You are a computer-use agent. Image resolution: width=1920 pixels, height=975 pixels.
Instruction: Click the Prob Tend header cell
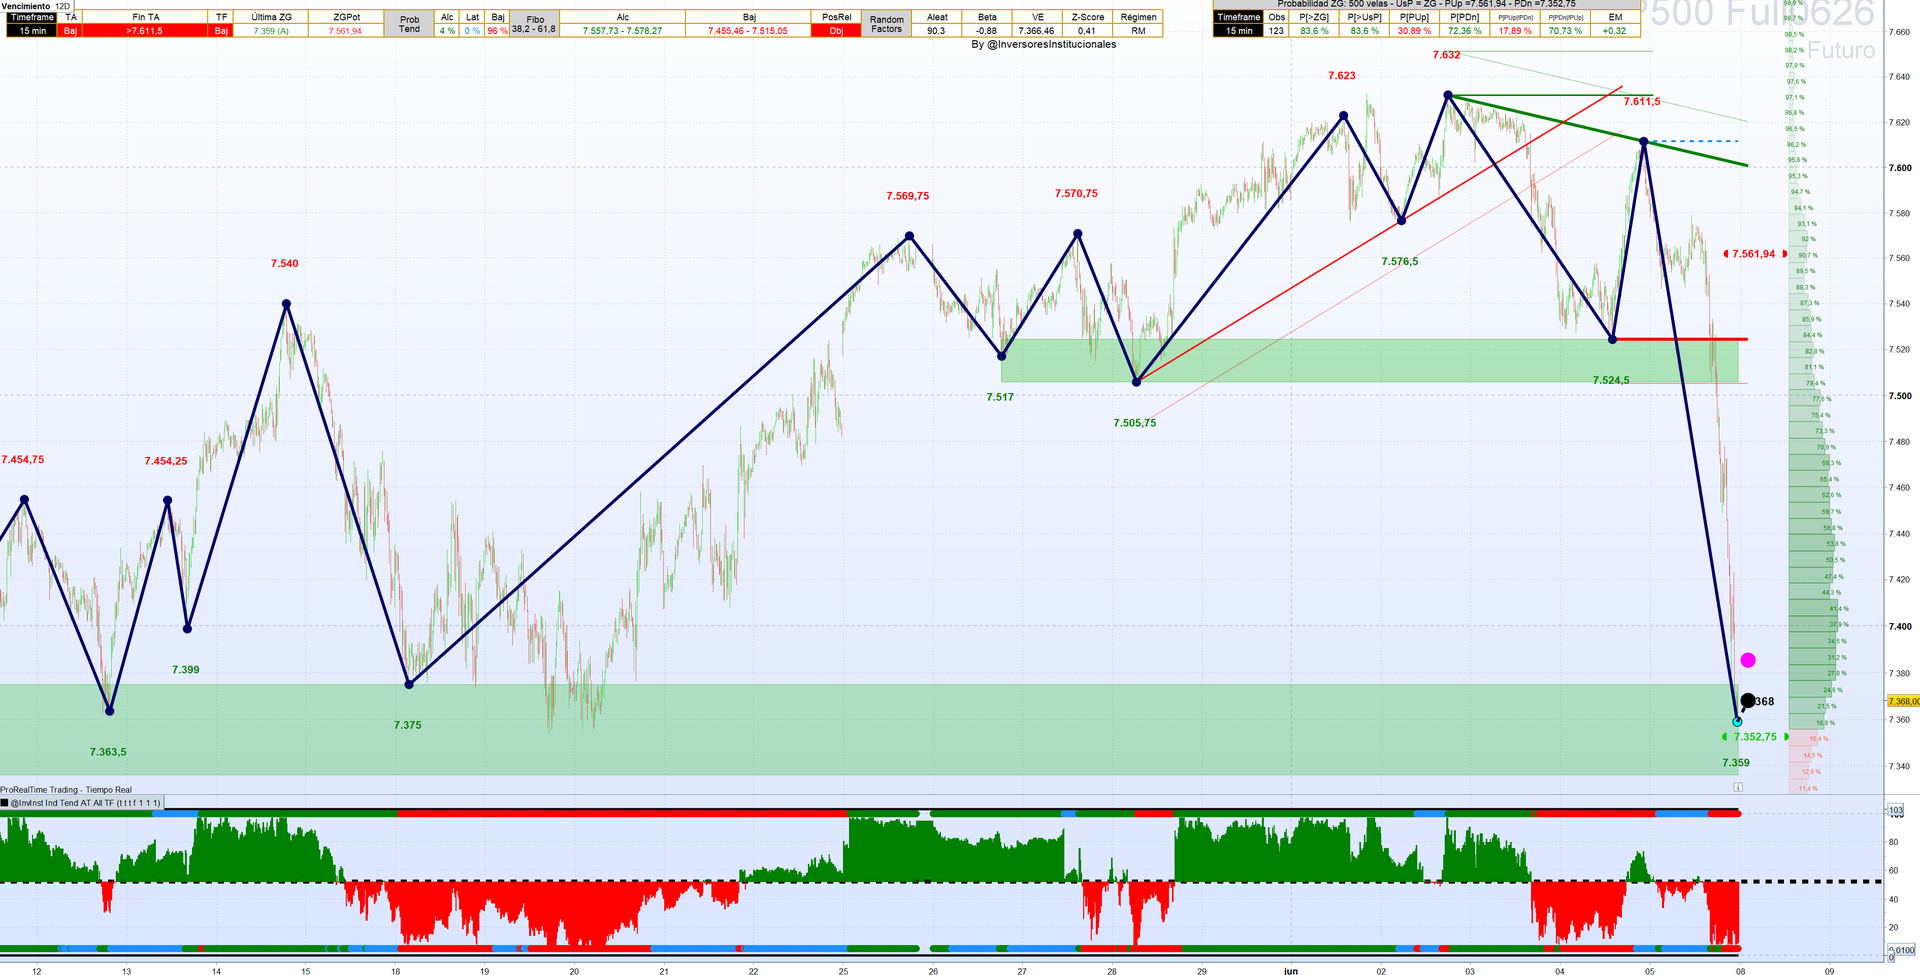pos(410,24)
